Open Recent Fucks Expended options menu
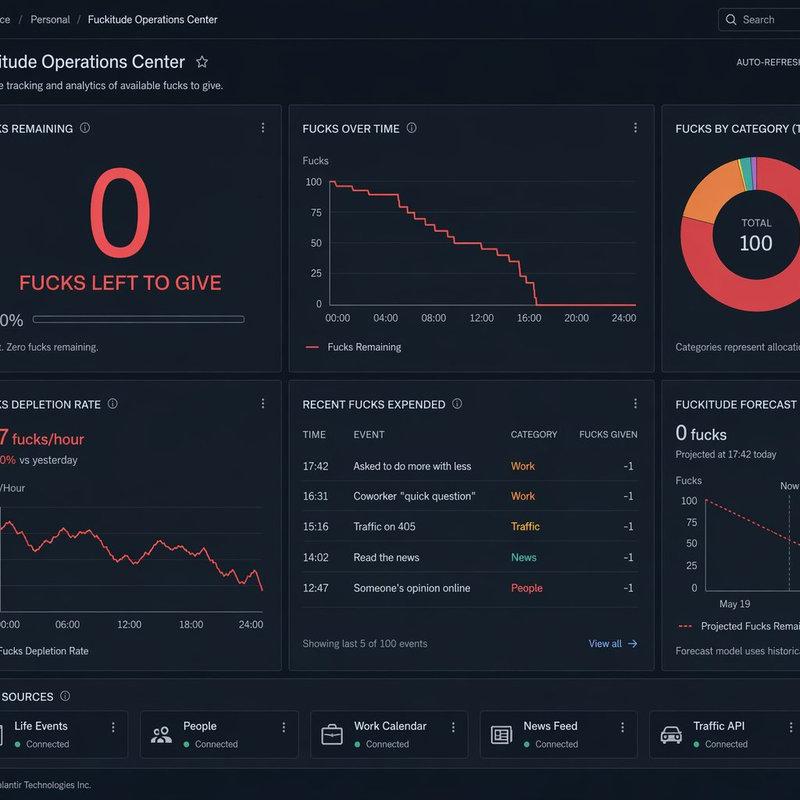The width and height of the screenshot is (800, 800). click(x=635, y=404)
